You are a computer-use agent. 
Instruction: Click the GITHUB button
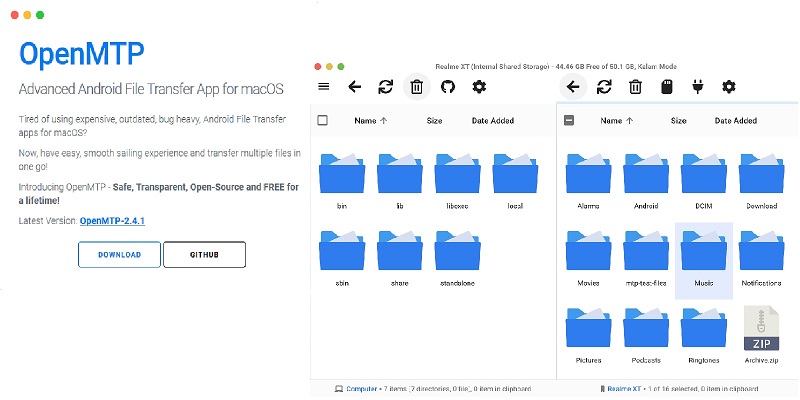click(x=204, y=255)
